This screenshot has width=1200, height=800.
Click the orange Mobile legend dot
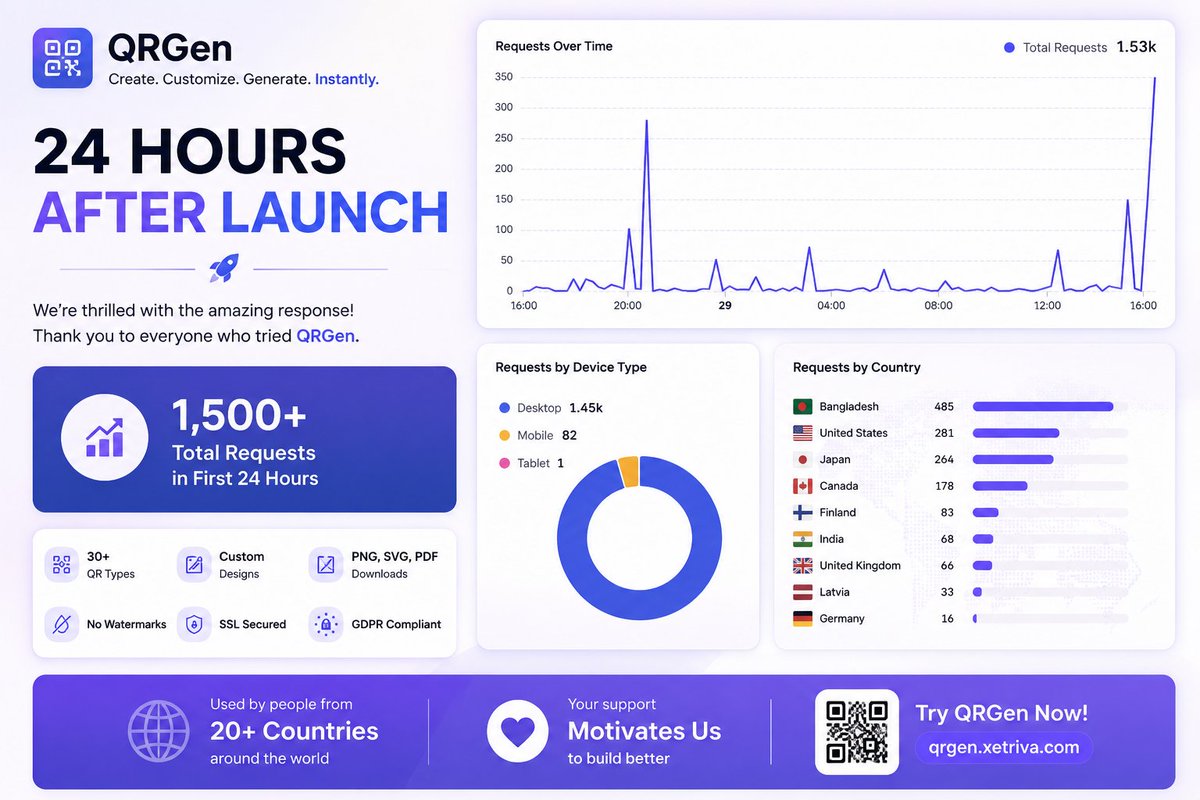click(504, 435)
